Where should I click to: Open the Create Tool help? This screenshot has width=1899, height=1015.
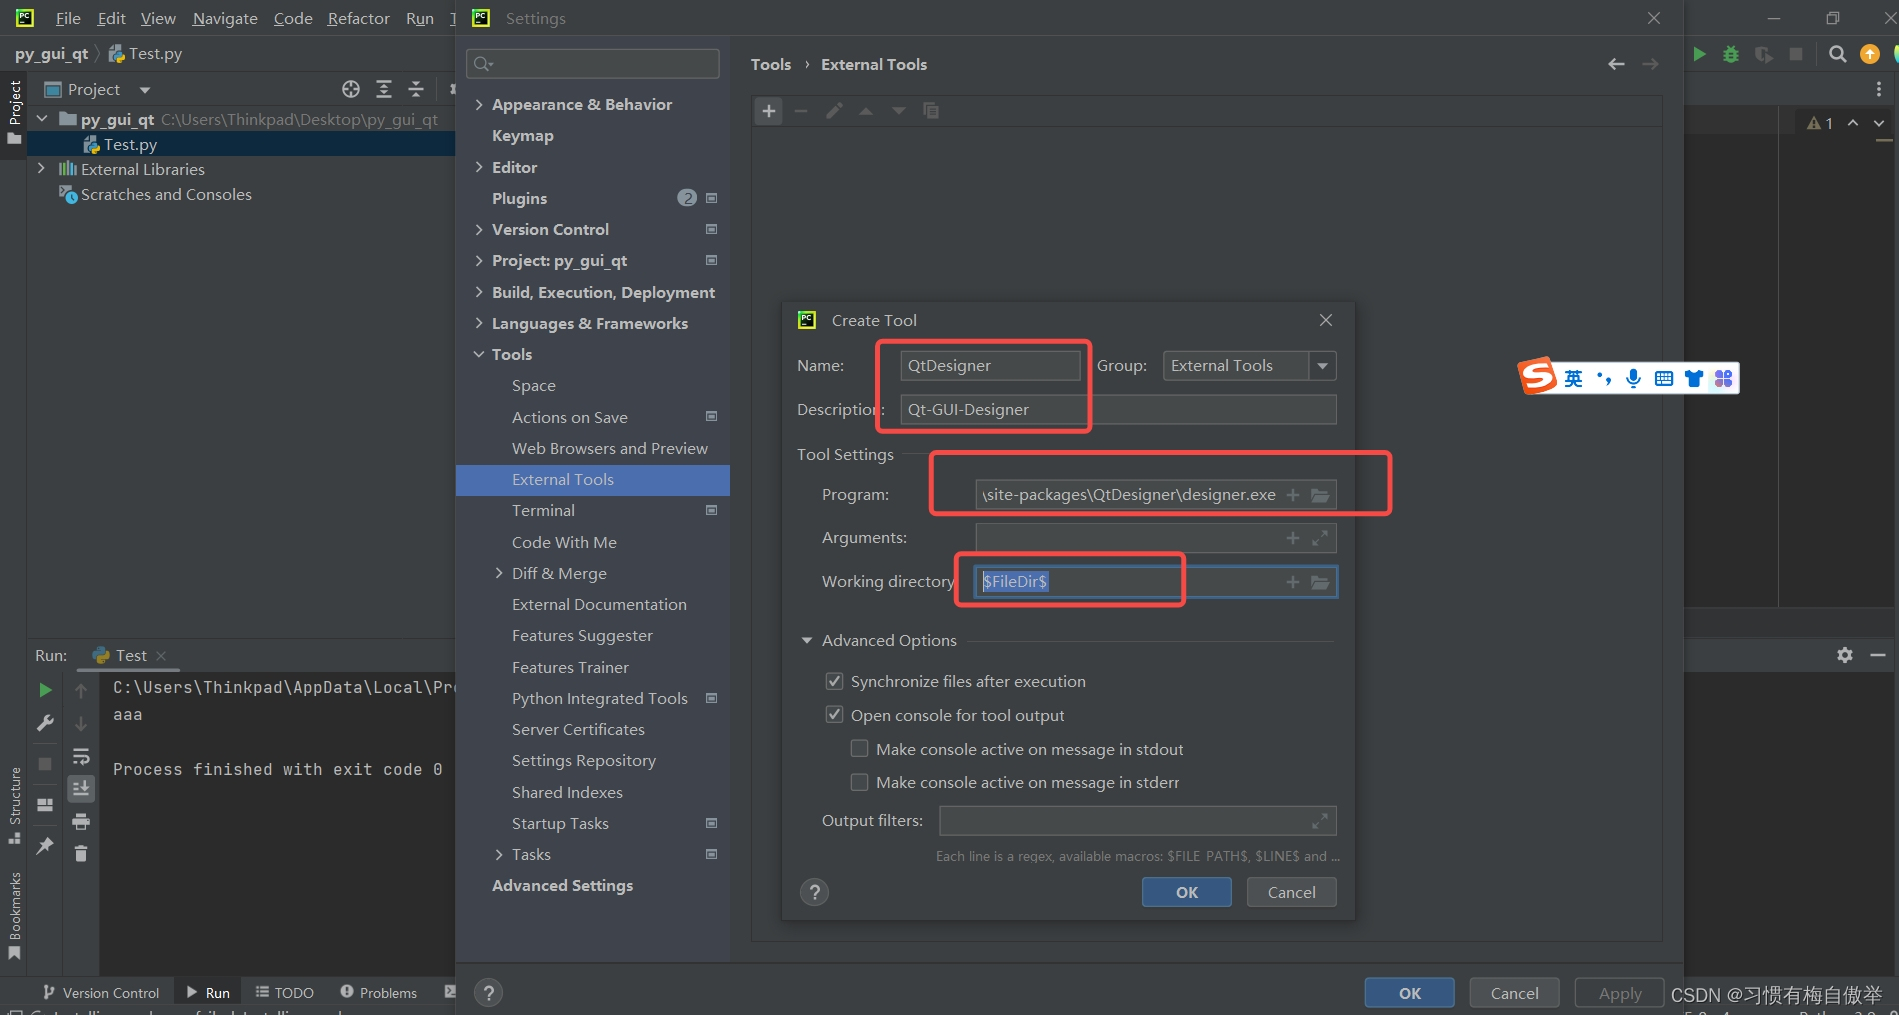[814, 891]
